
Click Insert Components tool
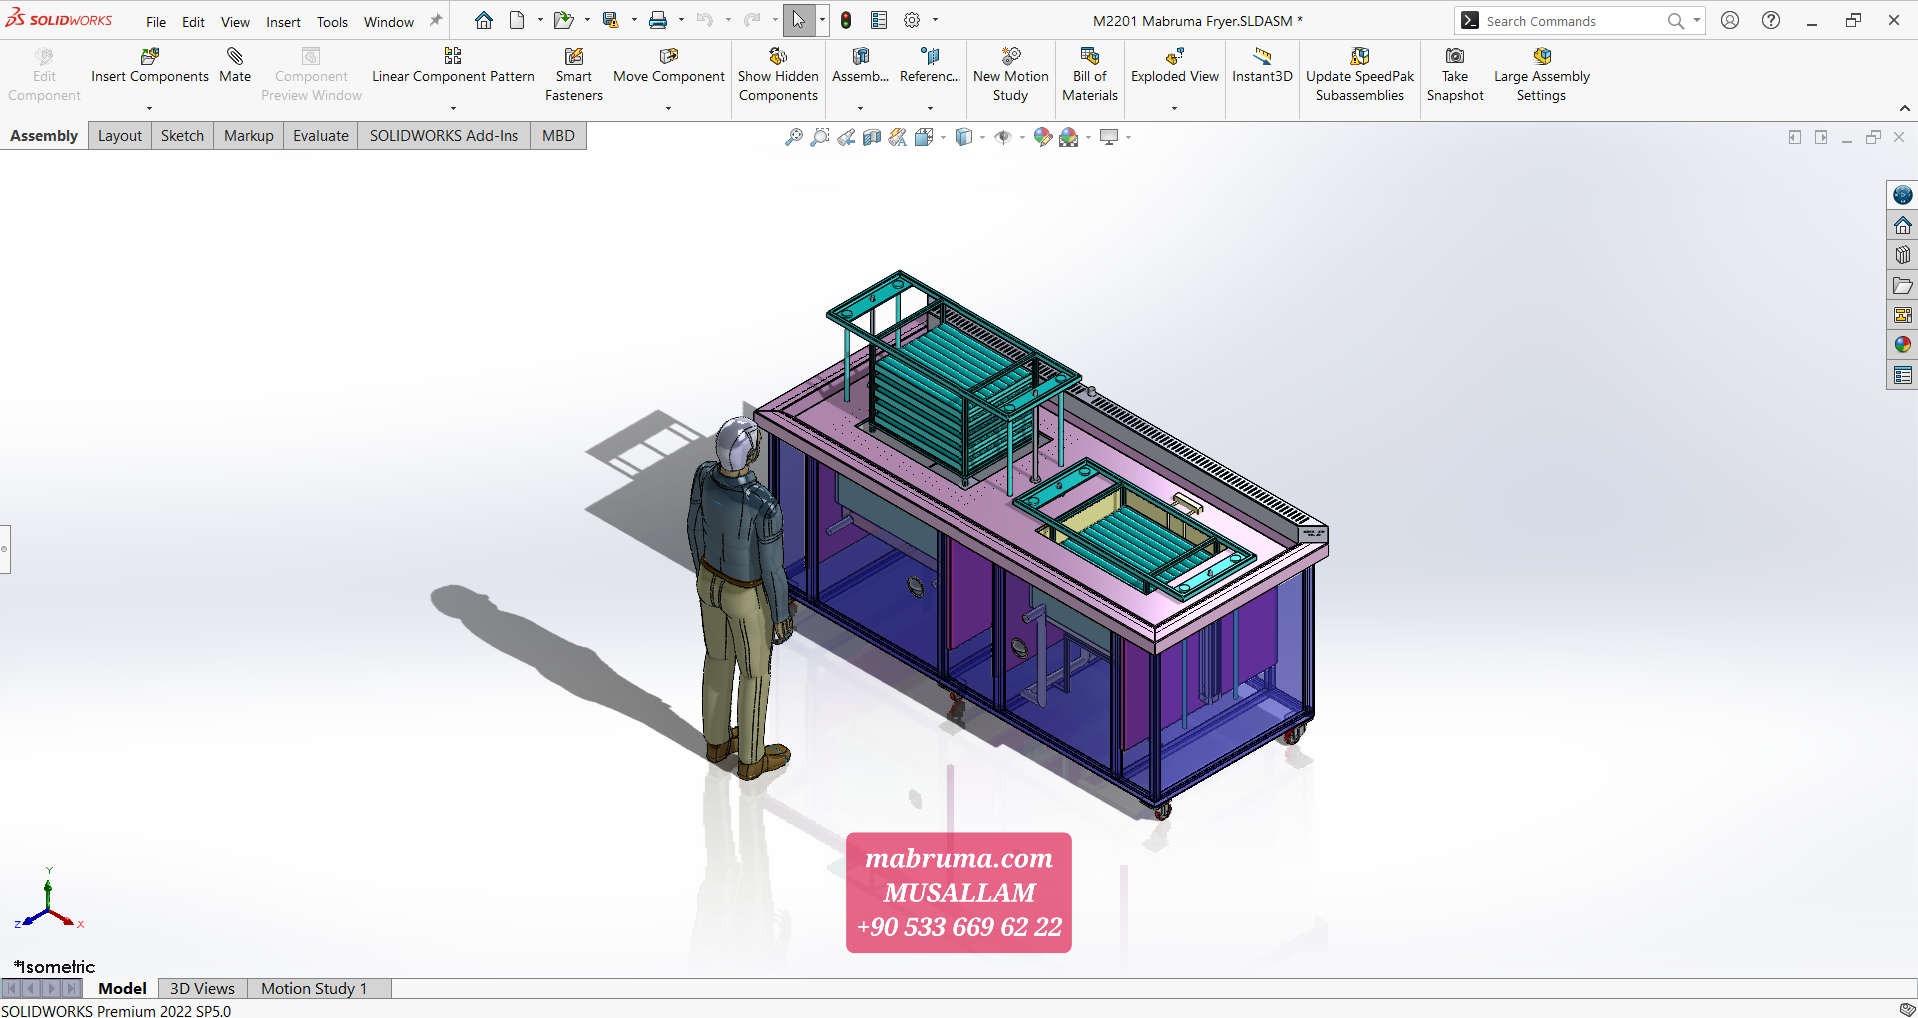tap(150, 66)
